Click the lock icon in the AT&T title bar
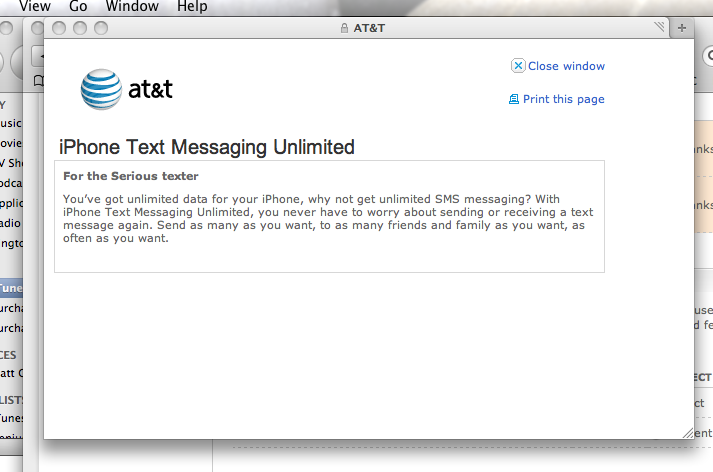This screenshot has height=472, width=713. (x=344, y=28)
